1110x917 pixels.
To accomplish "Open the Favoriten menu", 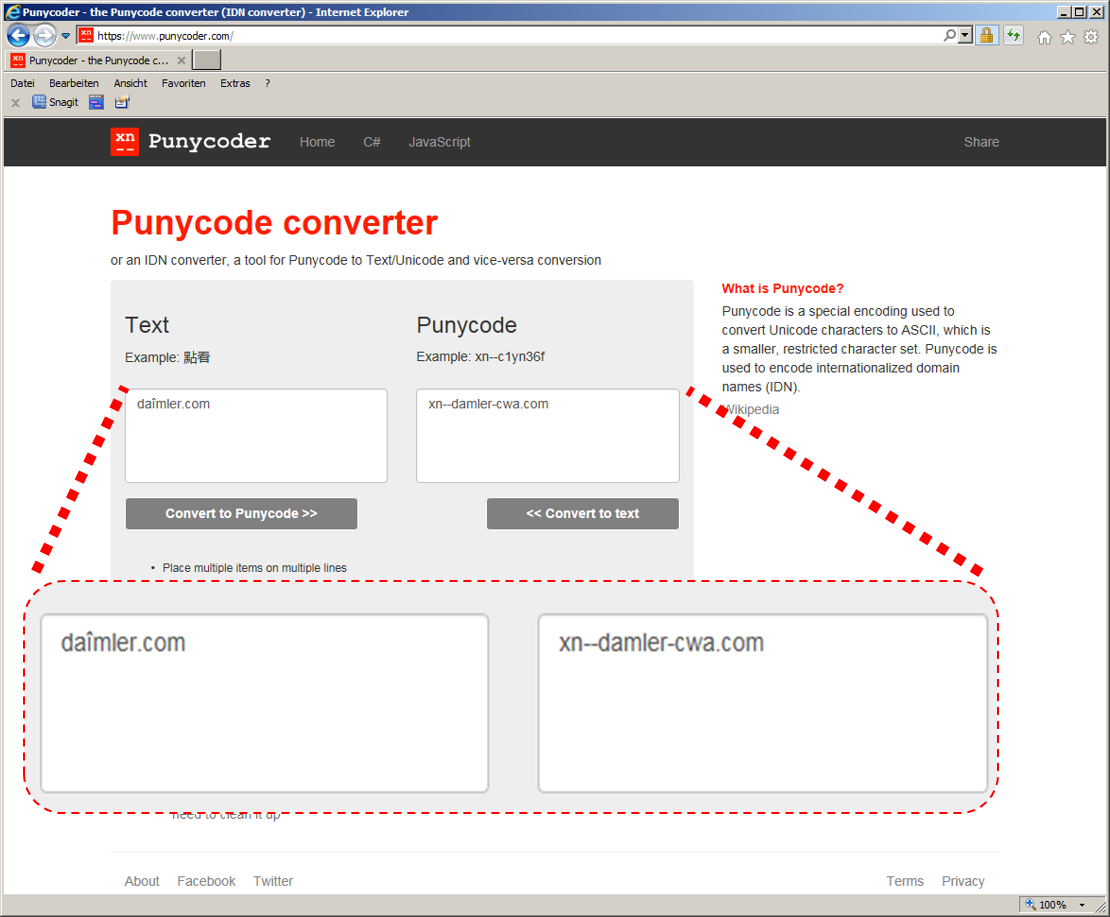I will point(183,83).
